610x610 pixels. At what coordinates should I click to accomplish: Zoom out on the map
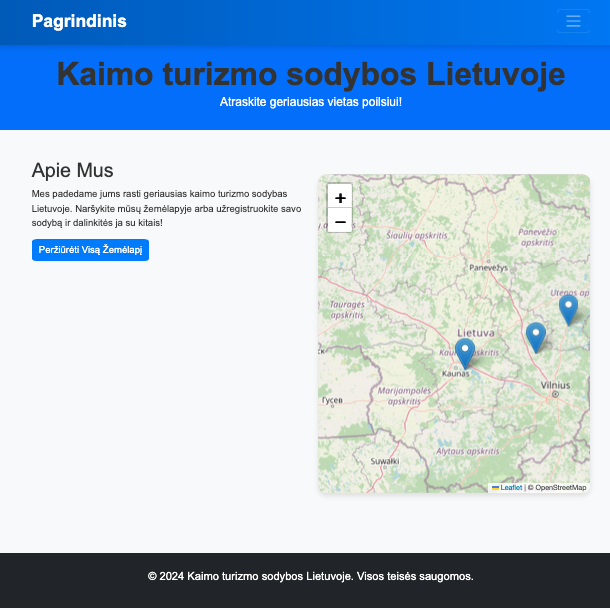[x=340, y=221]
